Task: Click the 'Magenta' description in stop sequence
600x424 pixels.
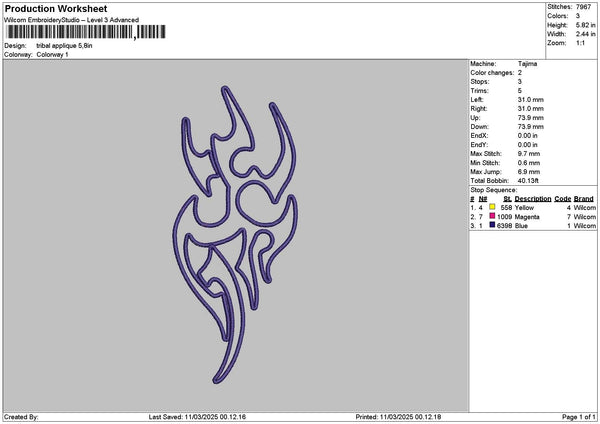Action: (527, 217)
